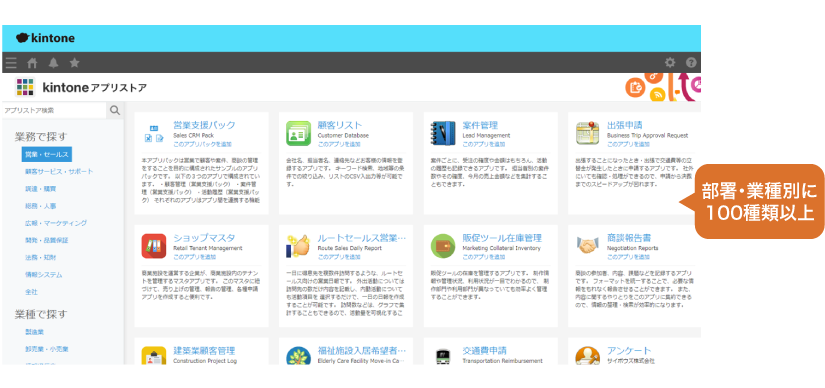Image resolution: width=825 pixels, height=388 pixels.
Task: Open the help question mark icon
Action: (691, 63)
